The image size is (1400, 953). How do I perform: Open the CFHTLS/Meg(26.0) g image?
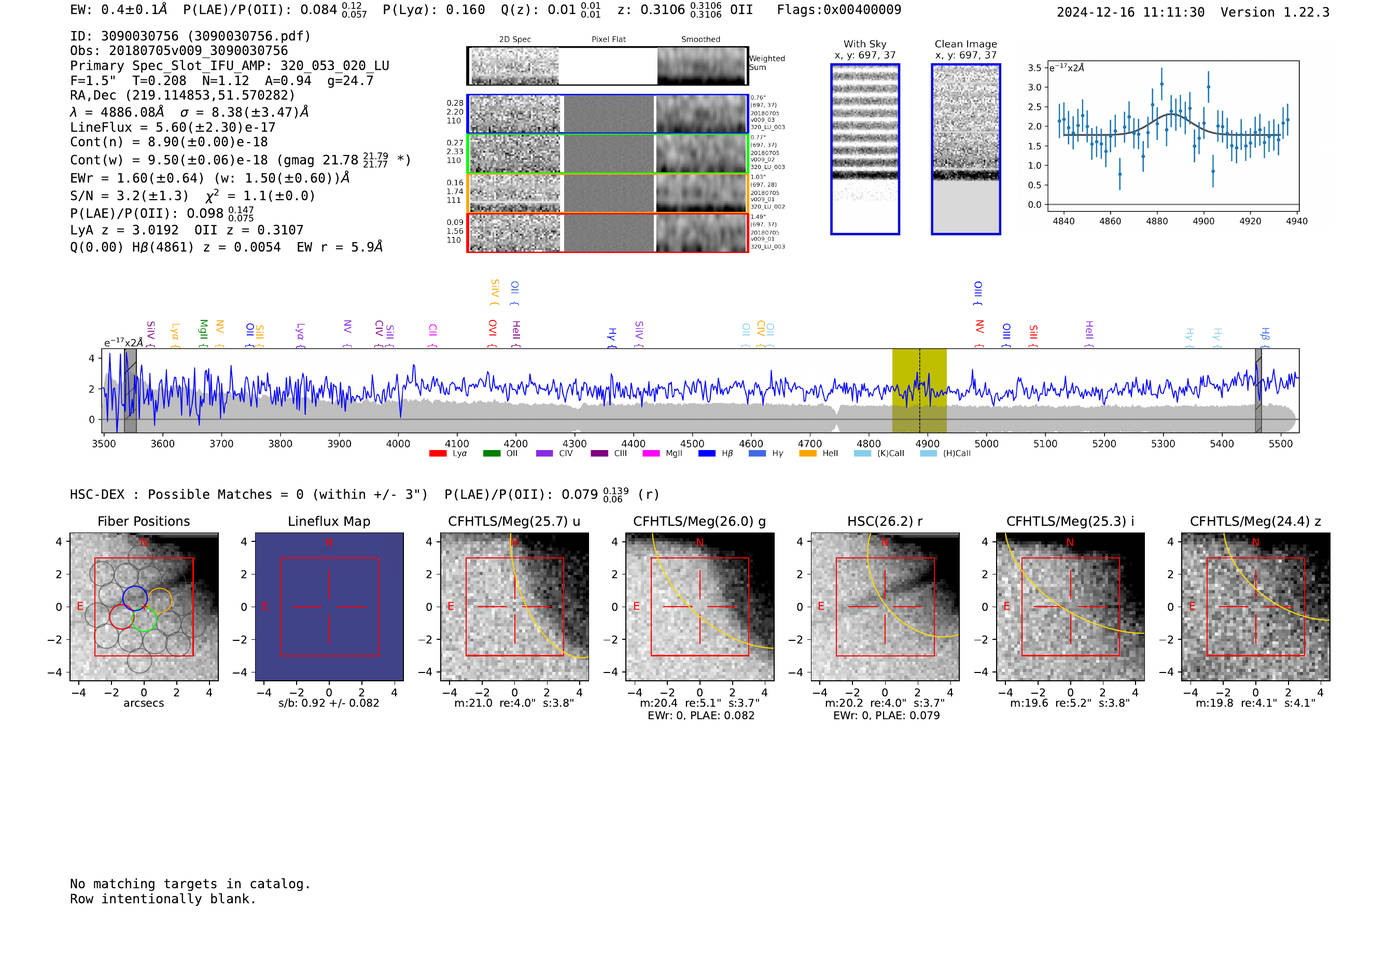(x=700, y=607)
